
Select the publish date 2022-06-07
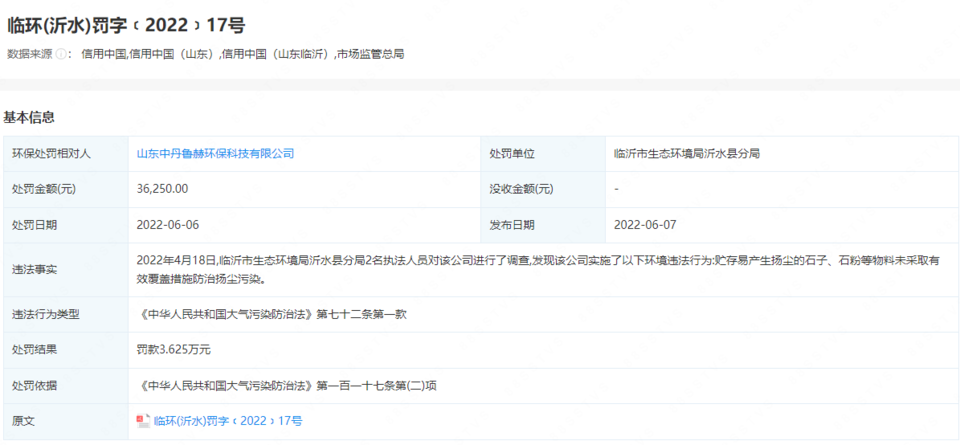pos(645,225)
